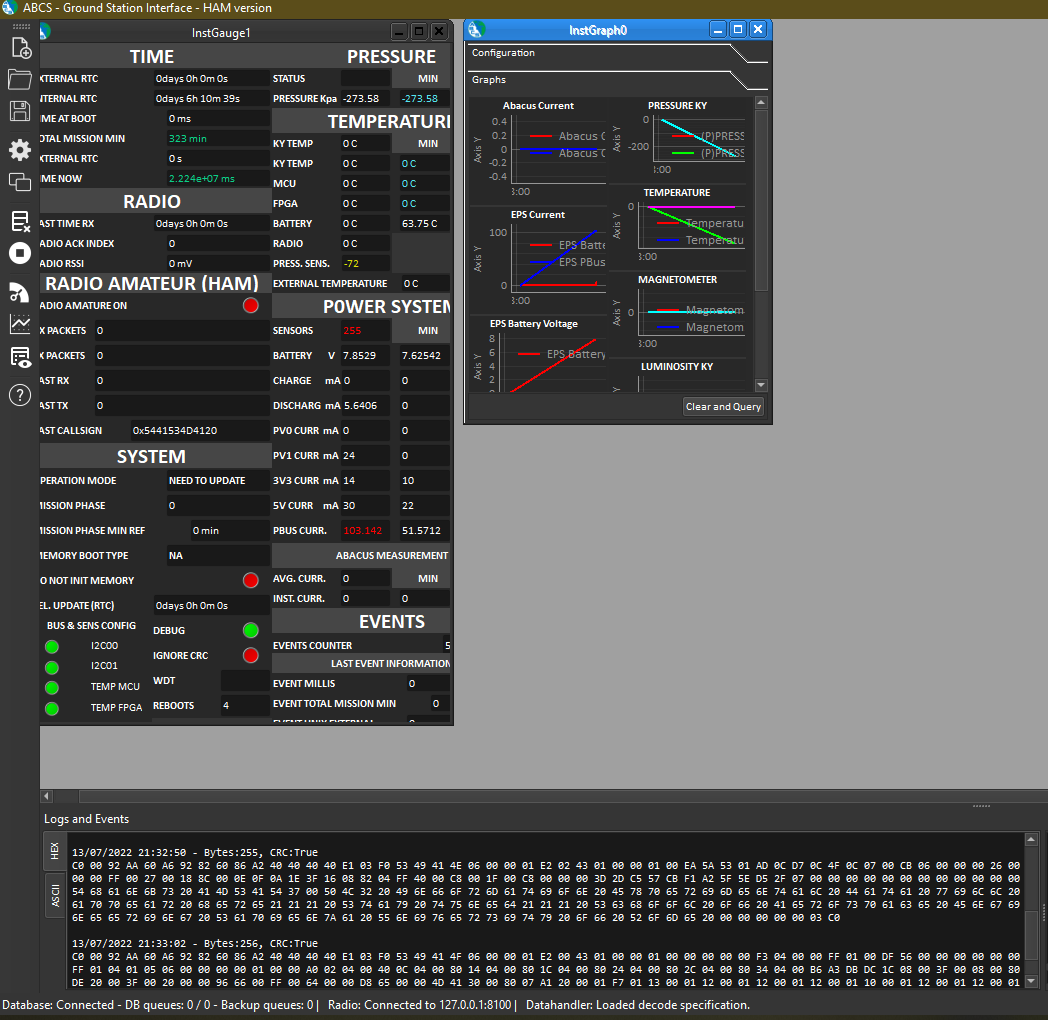This screenshot has height=1020, width=1048.
Task: Minimize the InstGauge1 window
Action: 399,31
